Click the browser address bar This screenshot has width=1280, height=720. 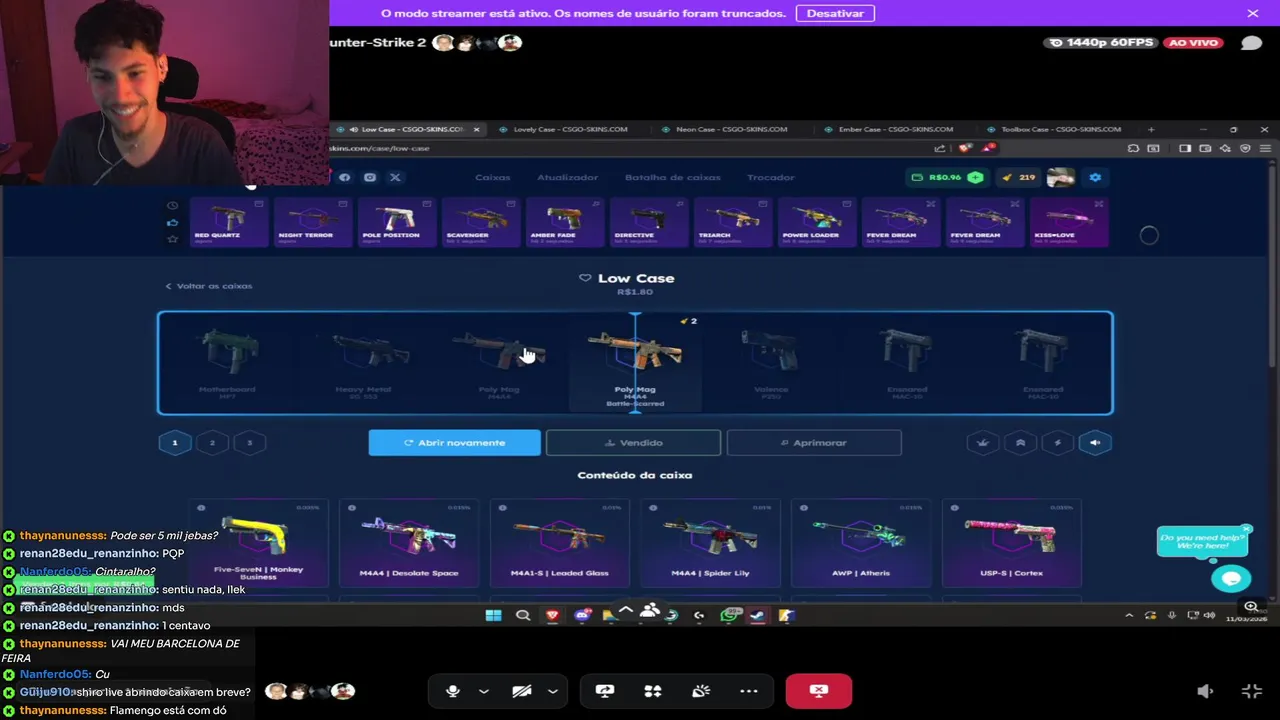click(x=630, y=148)
